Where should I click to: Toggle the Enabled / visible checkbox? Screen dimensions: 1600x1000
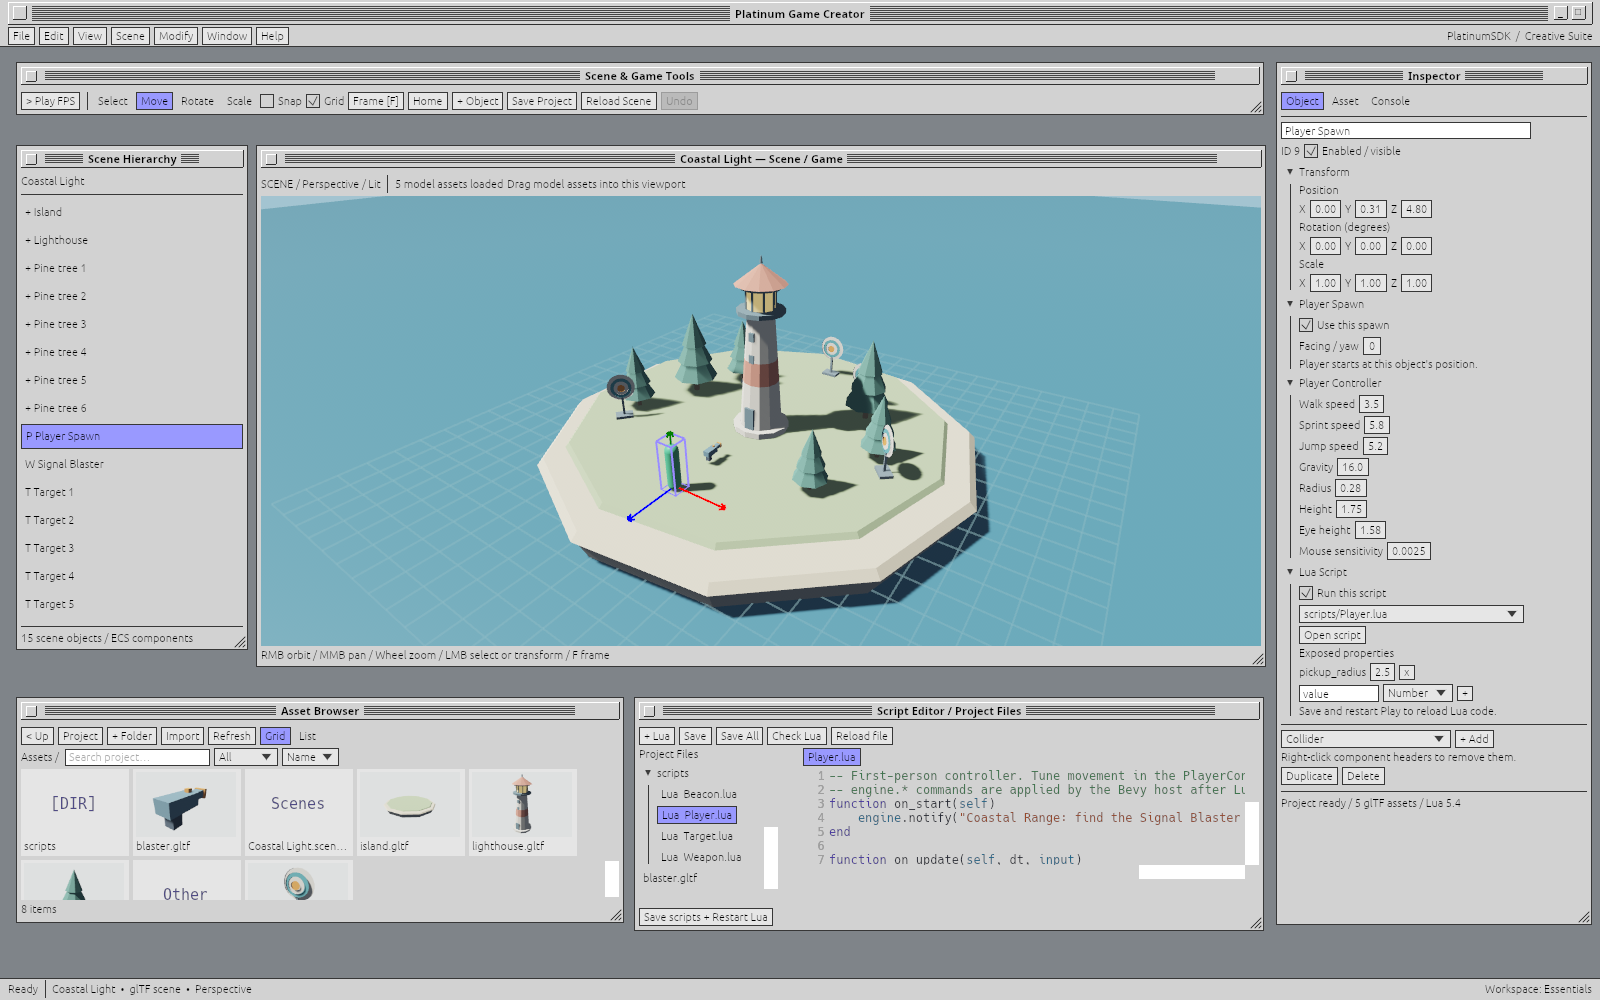[x=1311, y=151]
